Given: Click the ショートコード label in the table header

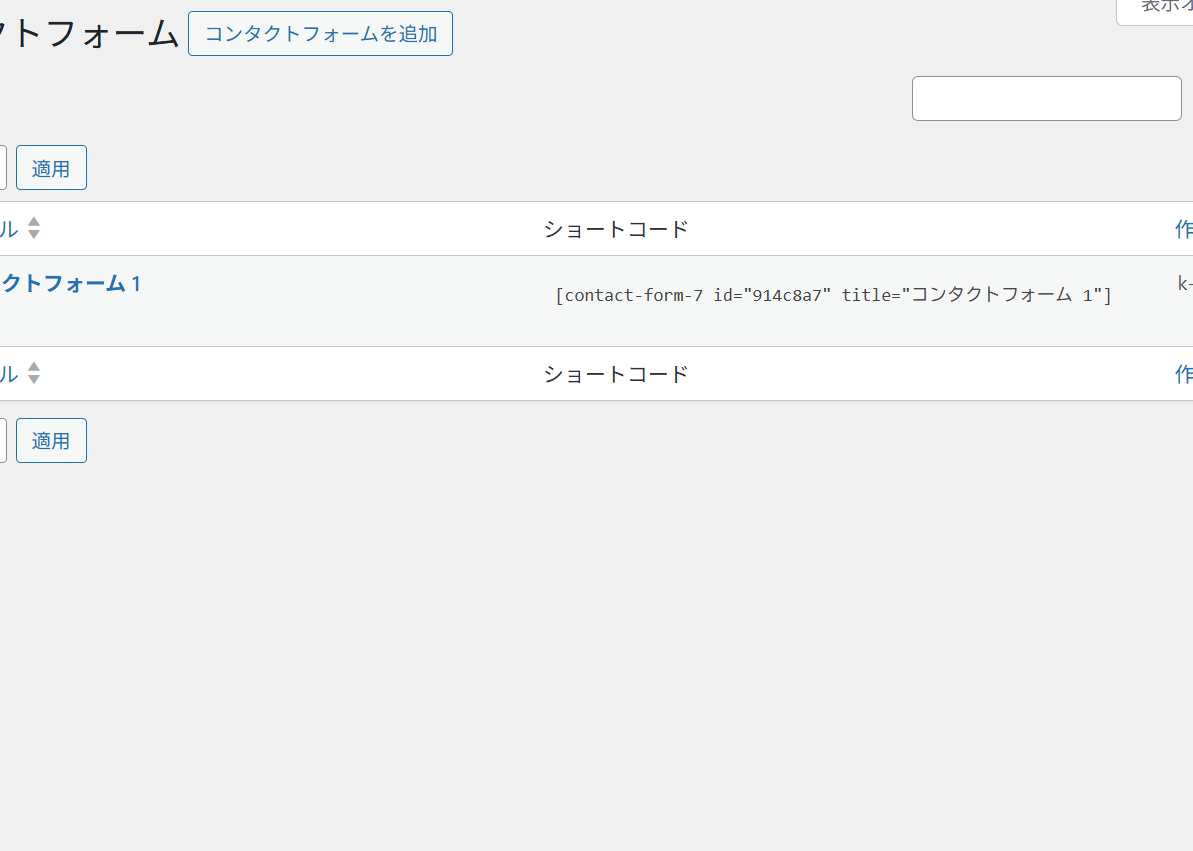Looking at the screenshot, I should pos(616,229).
